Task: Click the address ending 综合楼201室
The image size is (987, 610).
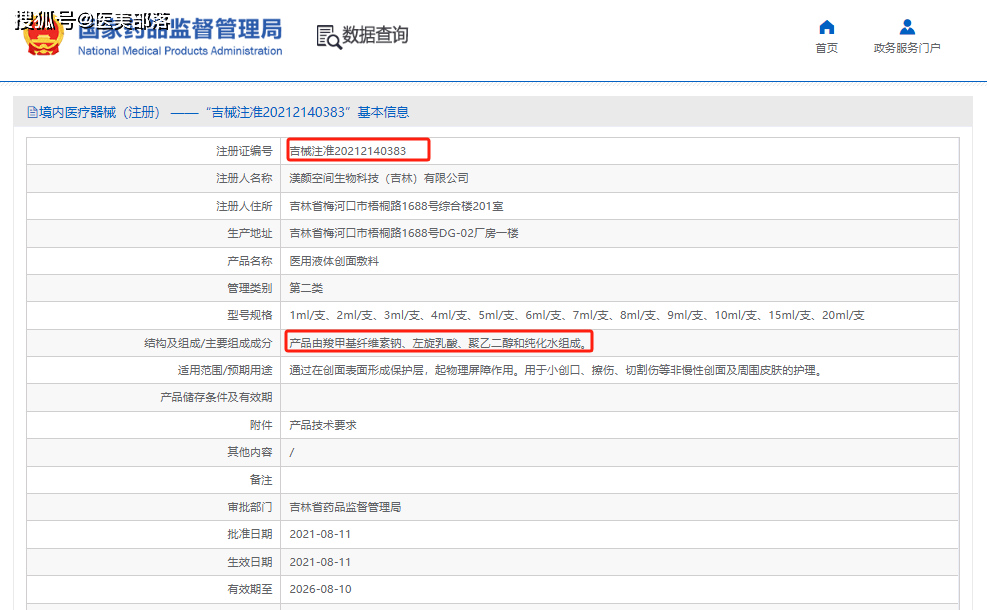Action: pos(397,206)
